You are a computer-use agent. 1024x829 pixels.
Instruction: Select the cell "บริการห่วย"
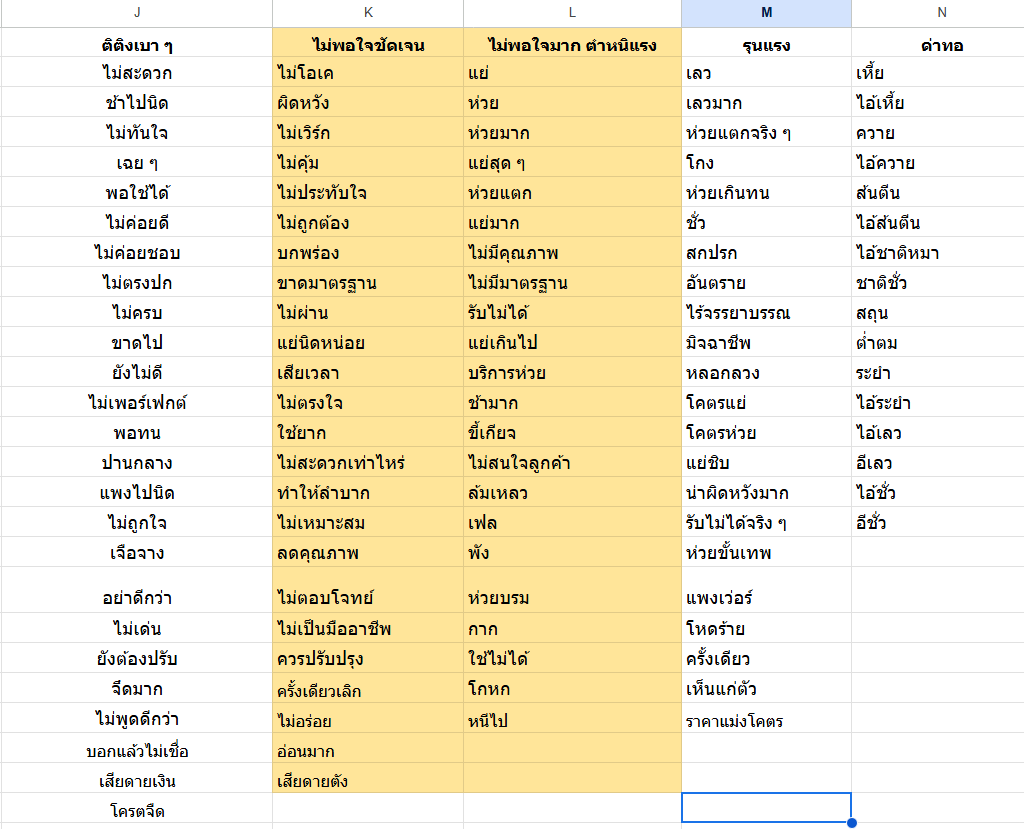coord(572,373)
